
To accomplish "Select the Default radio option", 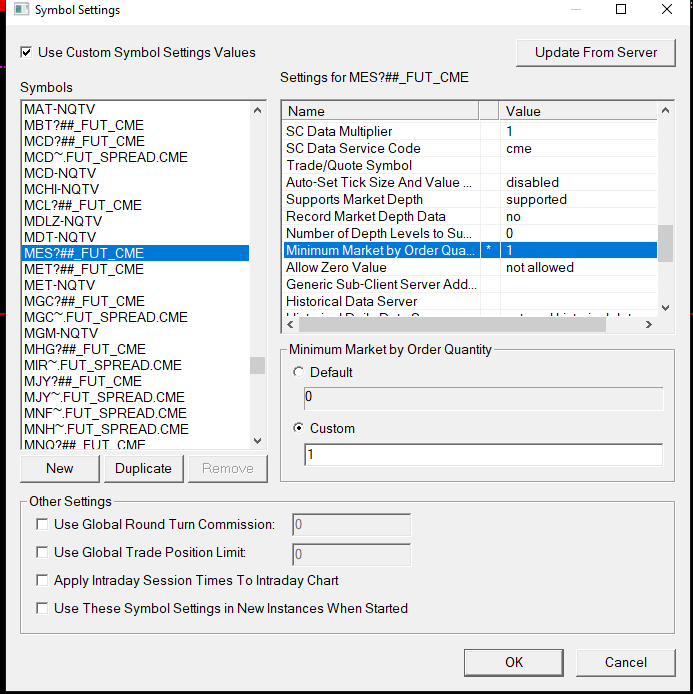I will click(x=299, y=372).
